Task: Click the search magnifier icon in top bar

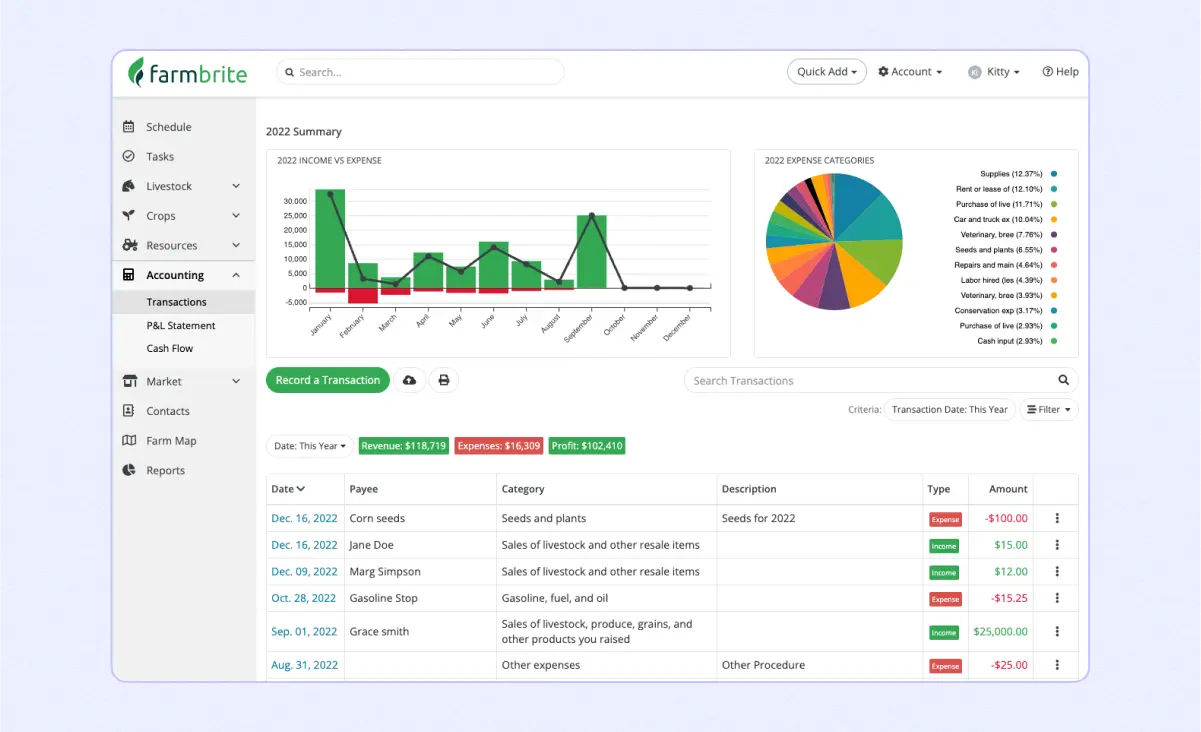Action: [290, 72]
